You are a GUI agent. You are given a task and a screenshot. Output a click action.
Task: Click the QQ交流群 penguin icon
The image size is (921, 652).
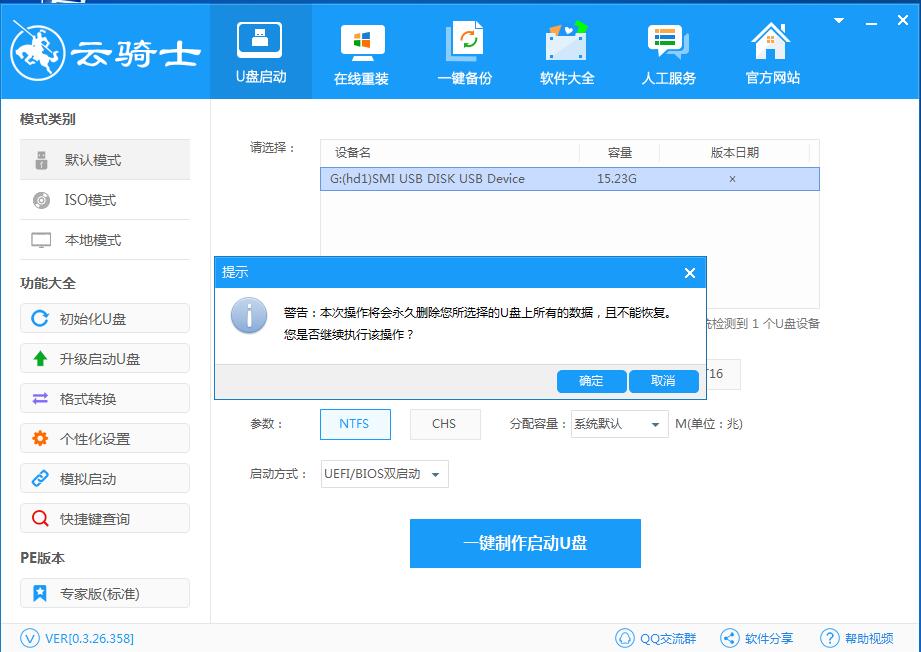624,638
